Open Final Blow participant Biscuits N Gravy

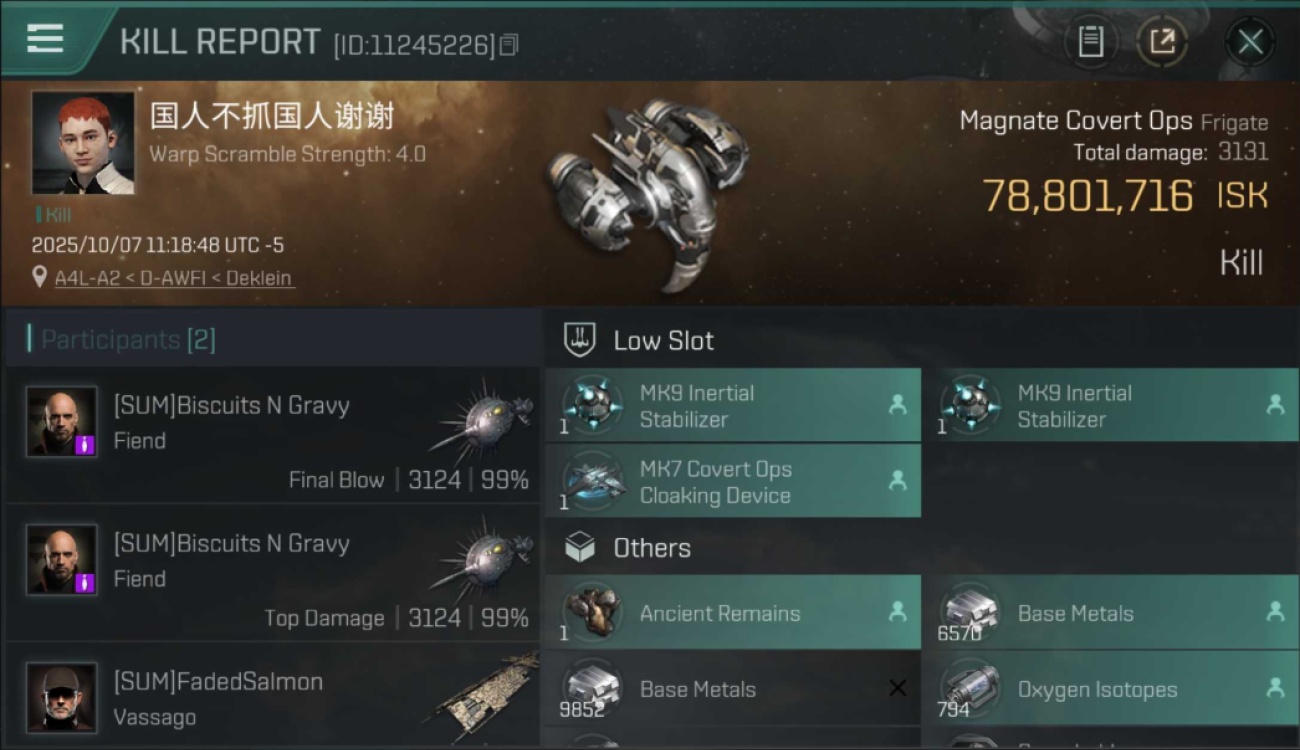point(272,434)
